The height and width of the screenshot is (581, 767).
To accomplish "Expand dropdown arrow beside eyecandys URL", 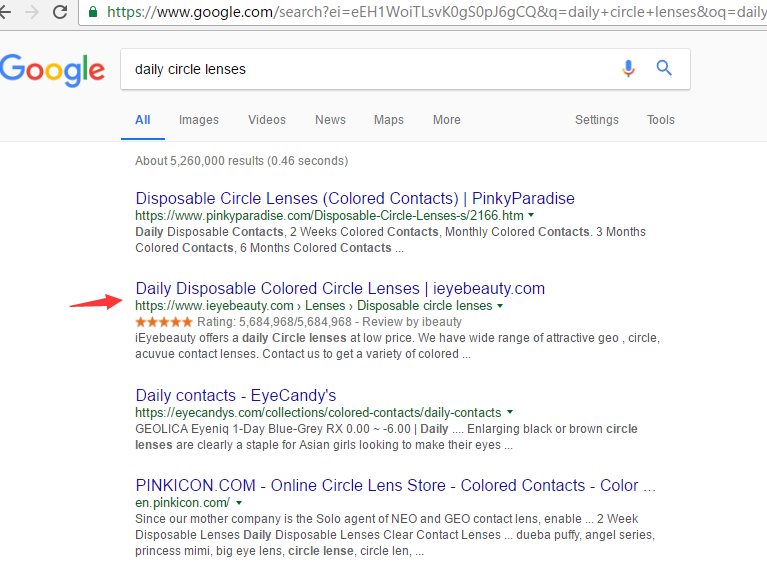I will [x=510, y=412].
